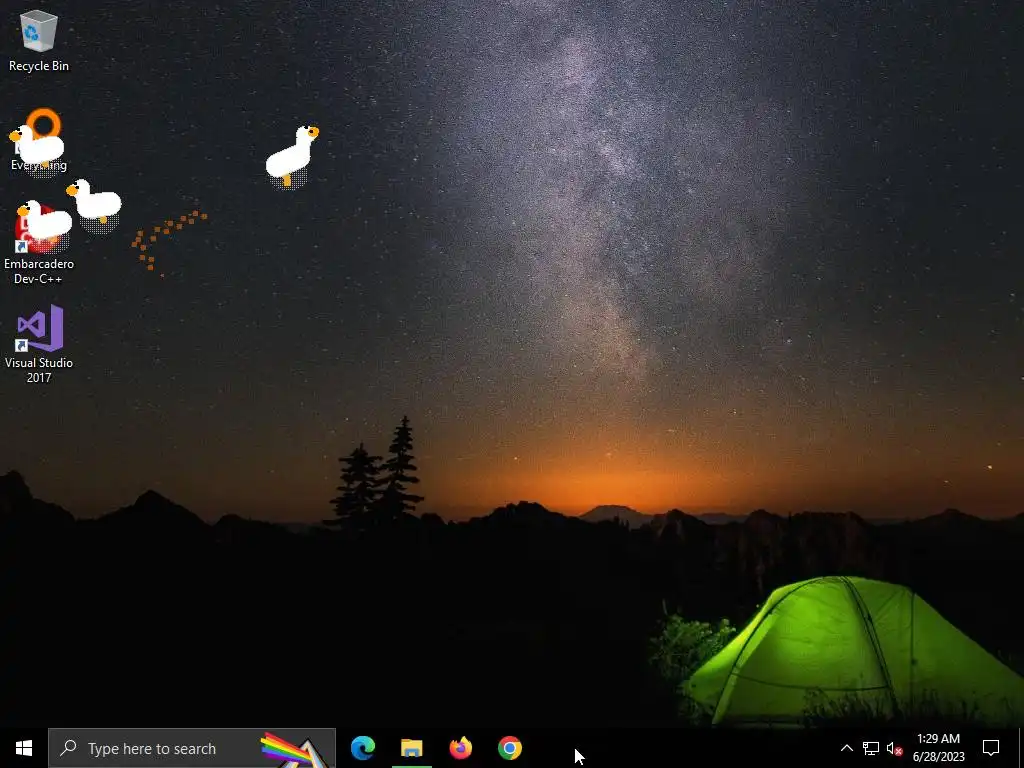The height and width of the screenshot is (768, 1024).
Task: Open the network status tray icon
Action: [871, 748]
